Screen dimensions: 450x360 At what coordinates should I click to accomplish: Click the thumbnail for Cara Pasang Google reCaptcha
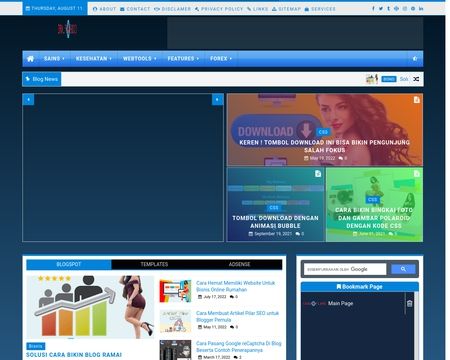175,350
